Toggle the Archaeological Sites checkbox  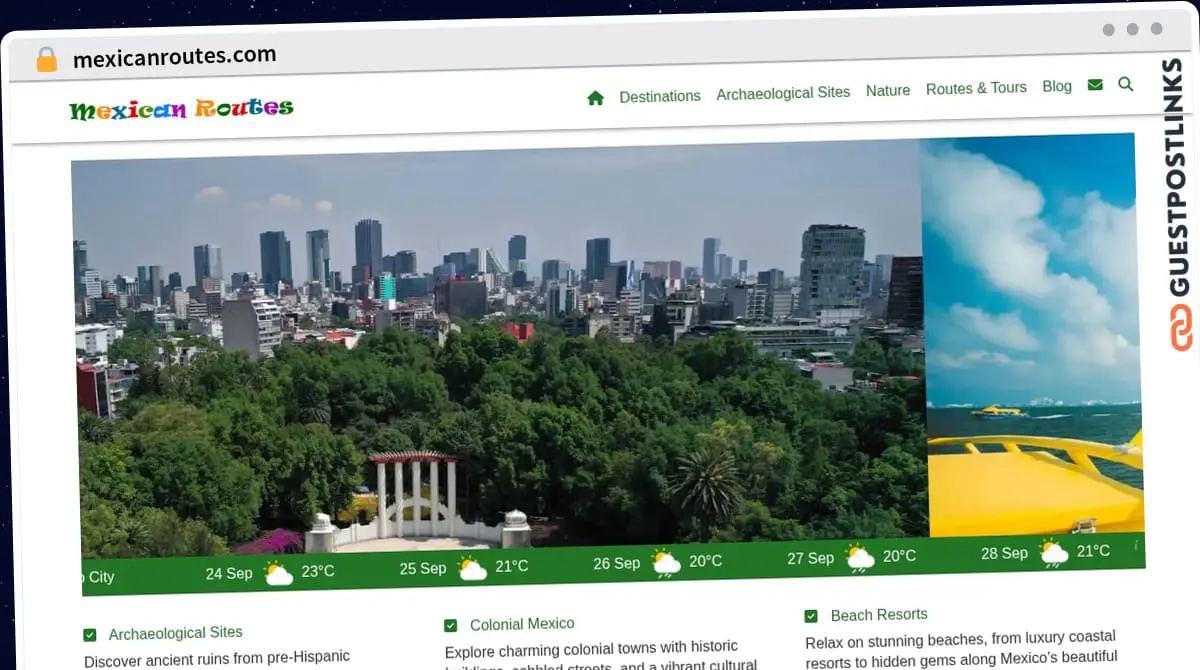coord(89,633)
